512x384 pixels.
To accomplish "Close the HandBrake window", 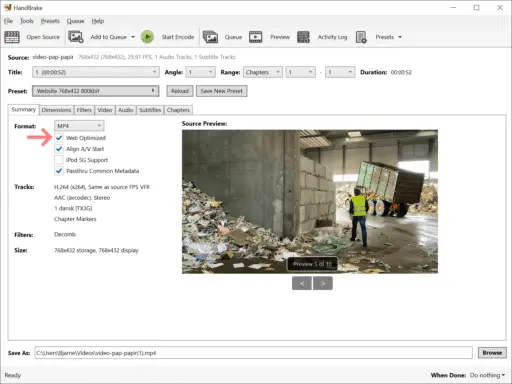I will 500,7.
